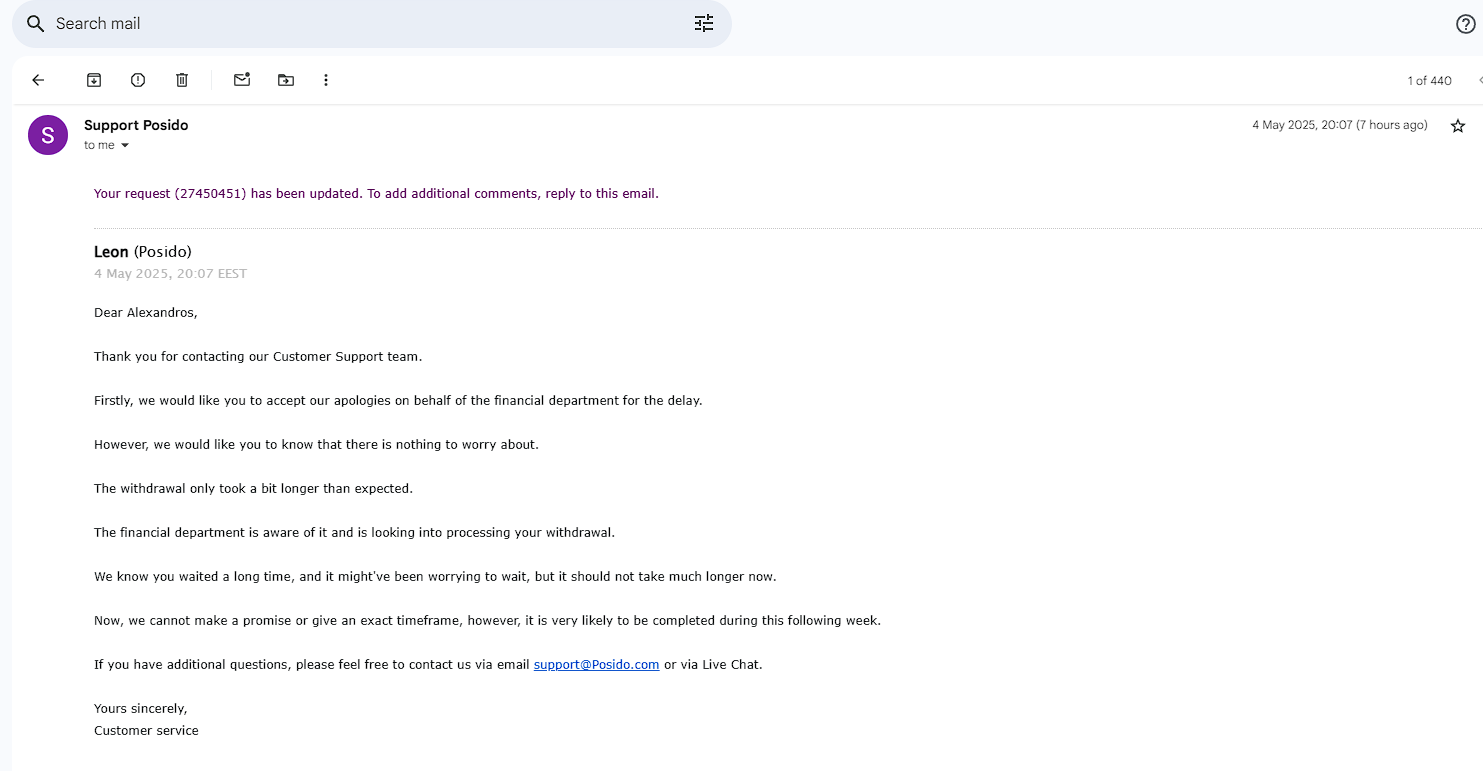Mark the email as unread
This screenshot has height=771, width=1483.
click(242, 80)
